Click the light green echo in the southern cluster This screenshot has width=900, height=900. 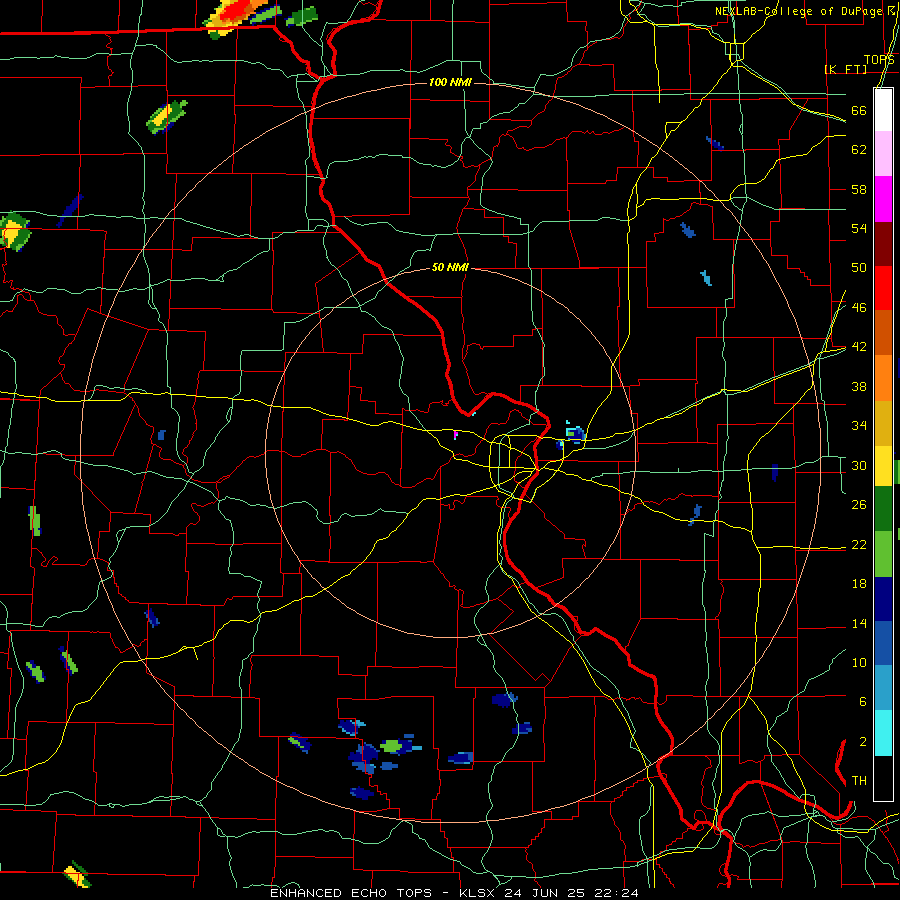[x=392, y=746]
